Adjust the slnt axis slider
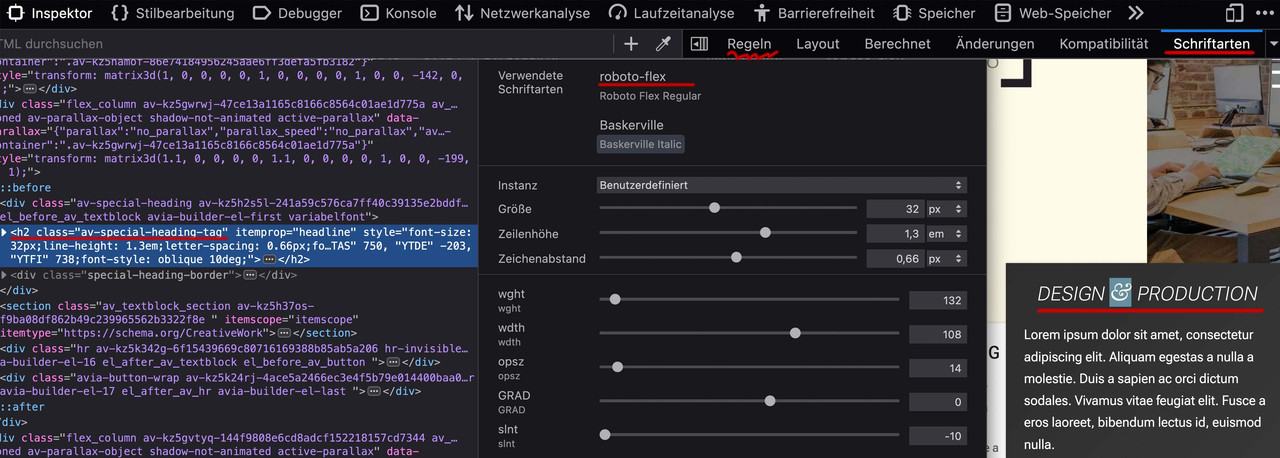The image size is (1280, 458). tap(749, 435)
